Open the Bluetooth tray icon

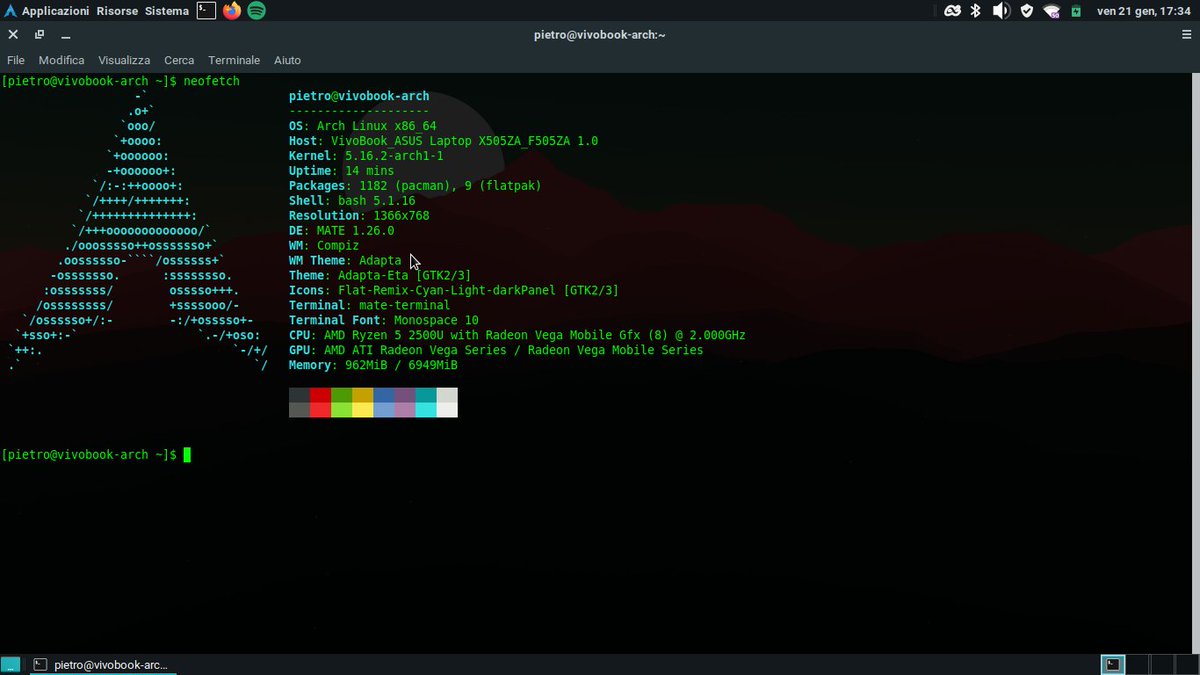tap(977, 11)
